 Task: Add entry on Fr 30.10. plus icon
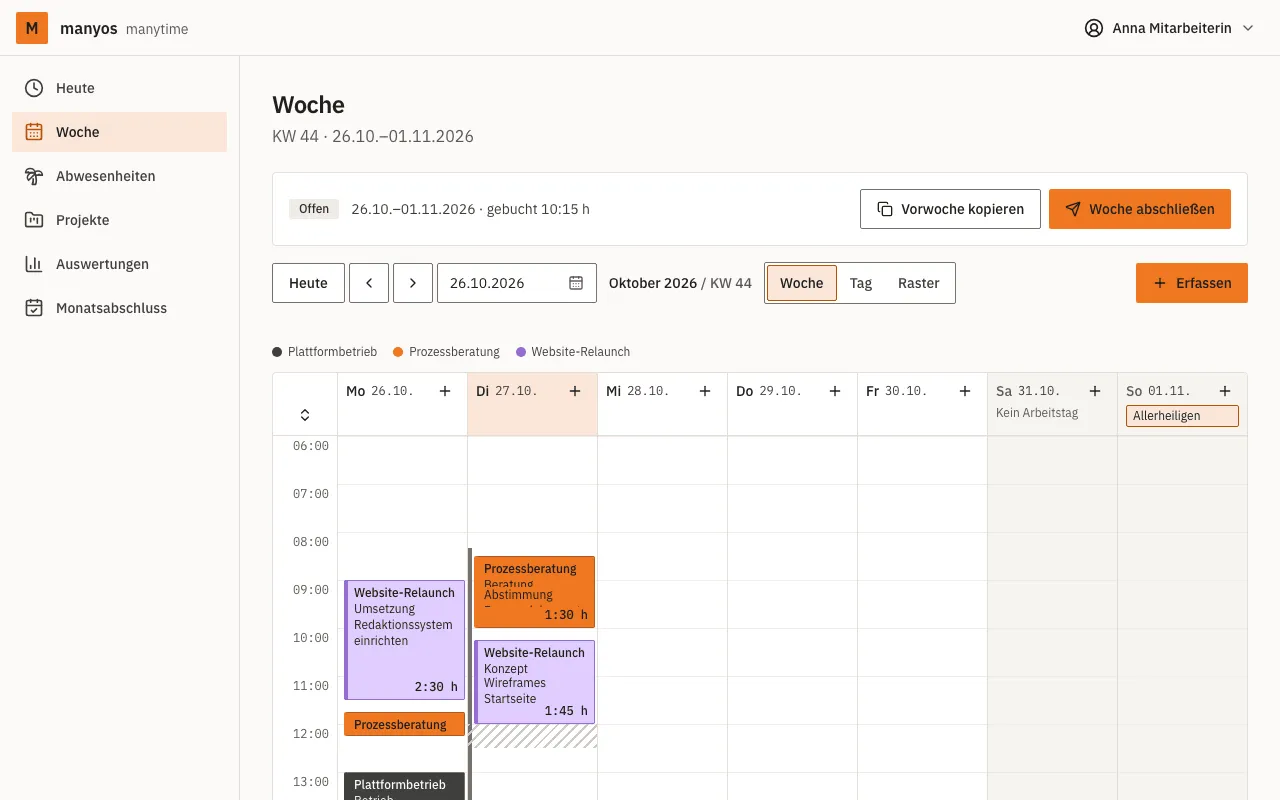(965, 391)
